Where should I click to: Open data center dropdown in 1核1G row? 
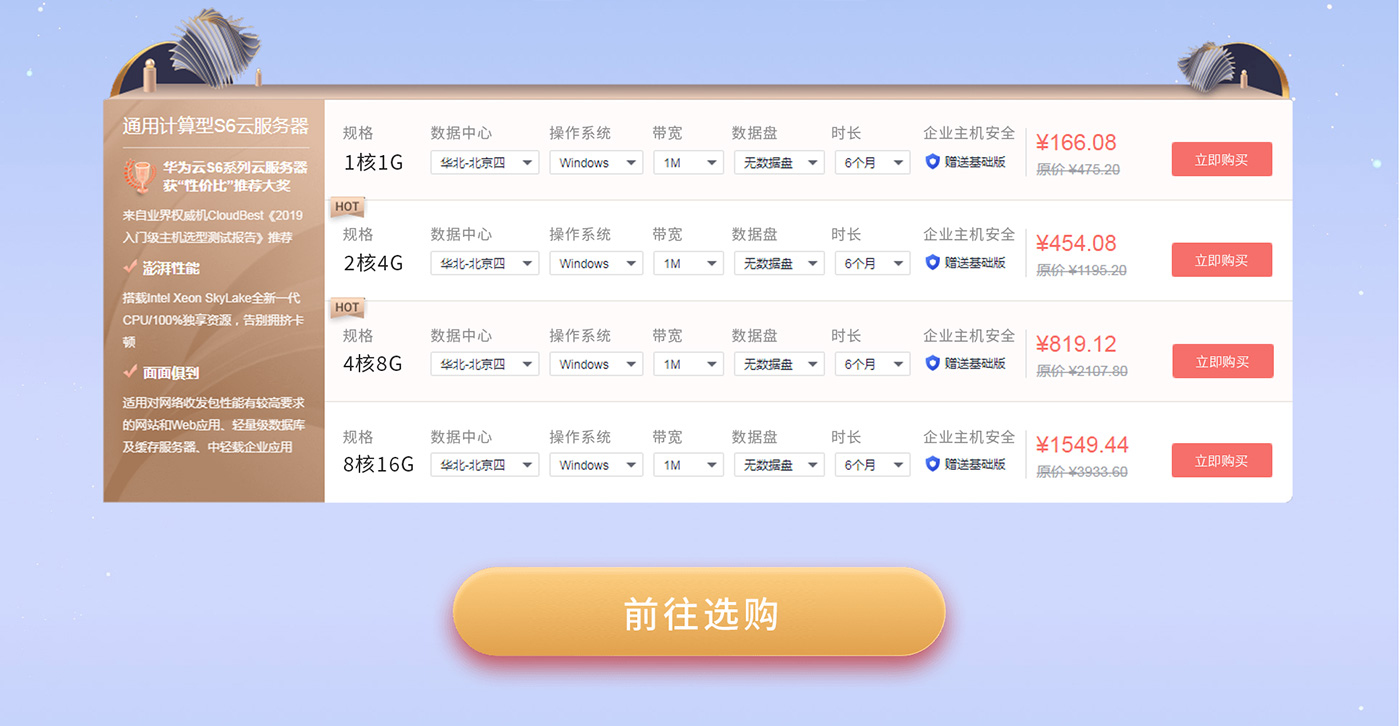(485, 162)
